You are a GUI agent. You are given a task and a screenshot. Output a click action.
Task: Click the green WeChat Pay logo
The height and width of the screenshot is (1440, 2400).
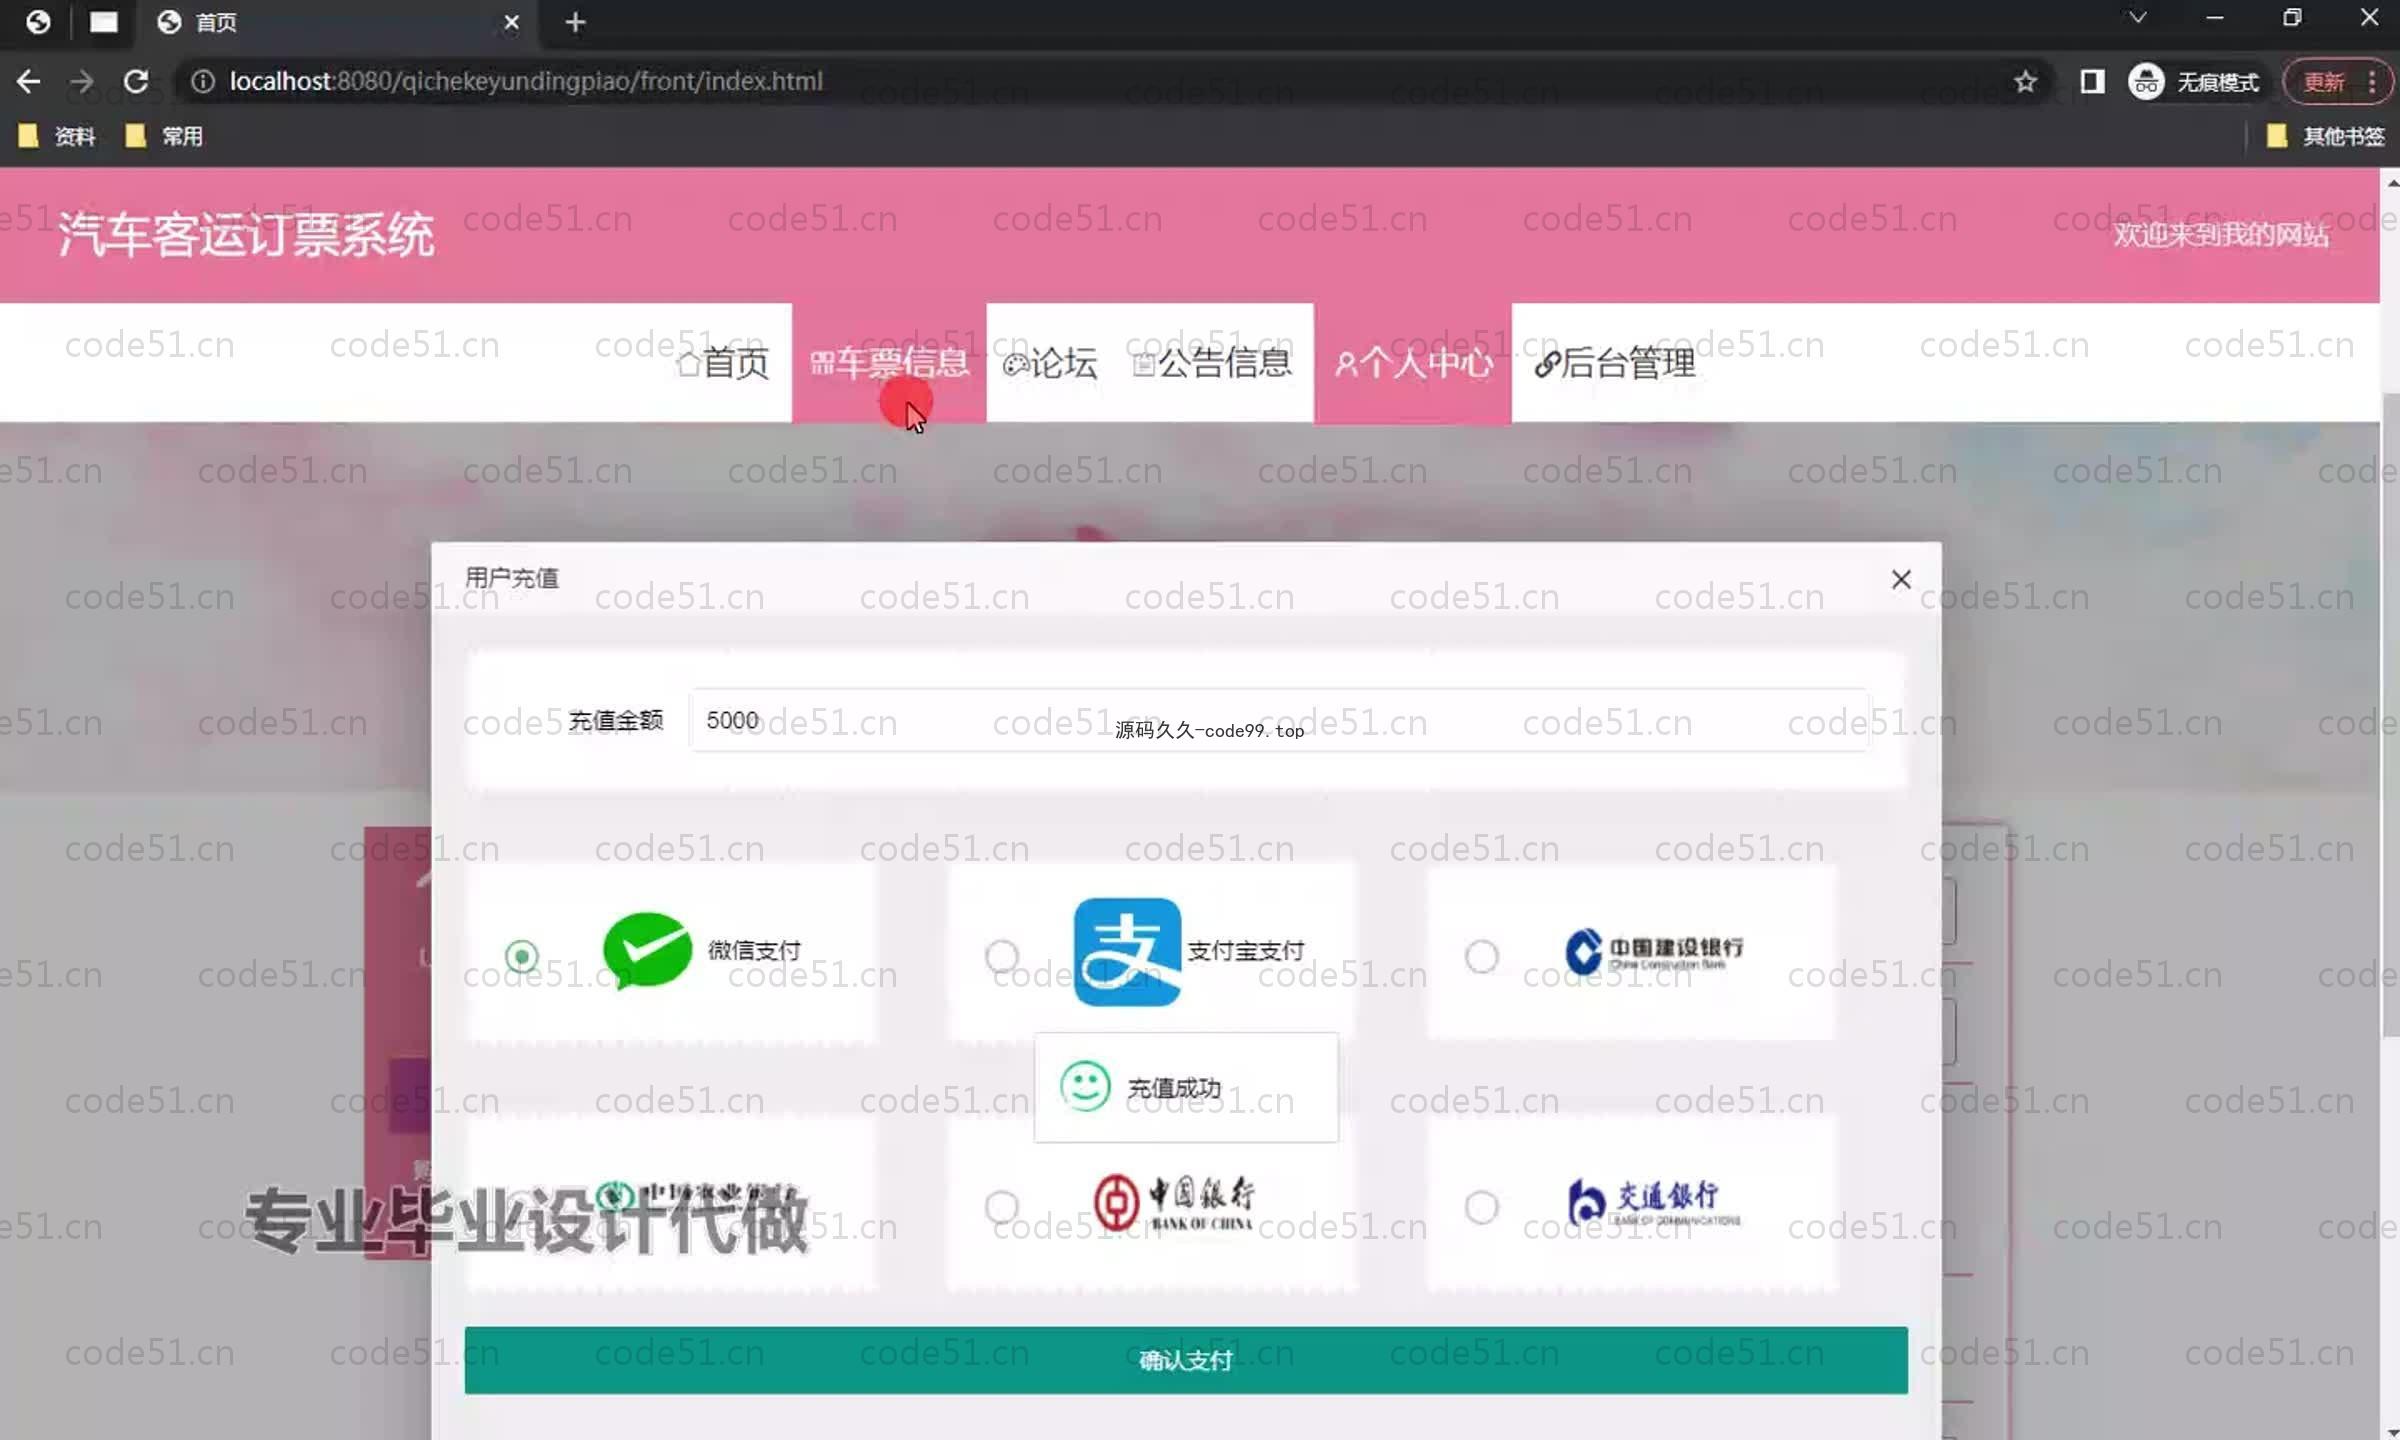pos(647,950)
